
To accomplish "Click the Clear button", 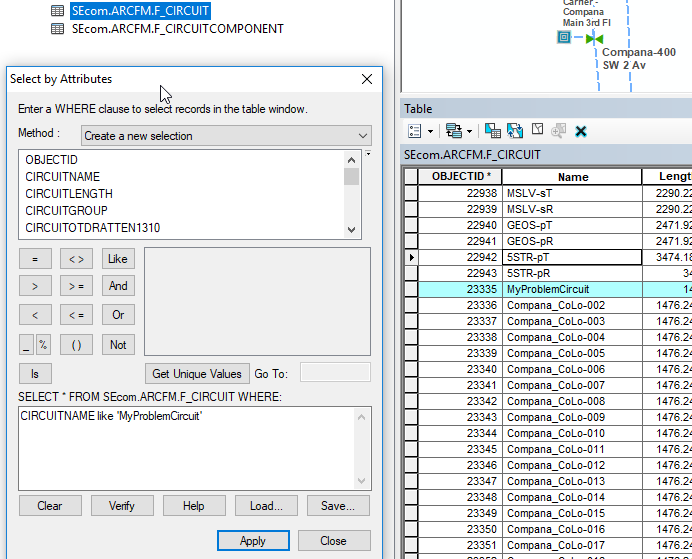I will click(x=50, y=506).
